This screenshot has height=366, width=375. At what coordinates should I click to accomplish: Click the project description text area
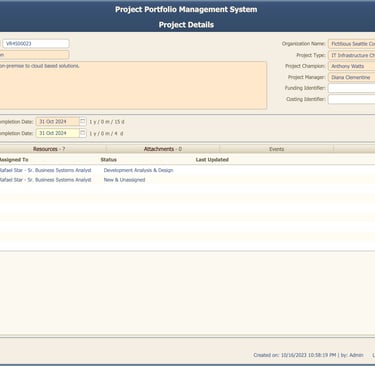pos(133,85)
